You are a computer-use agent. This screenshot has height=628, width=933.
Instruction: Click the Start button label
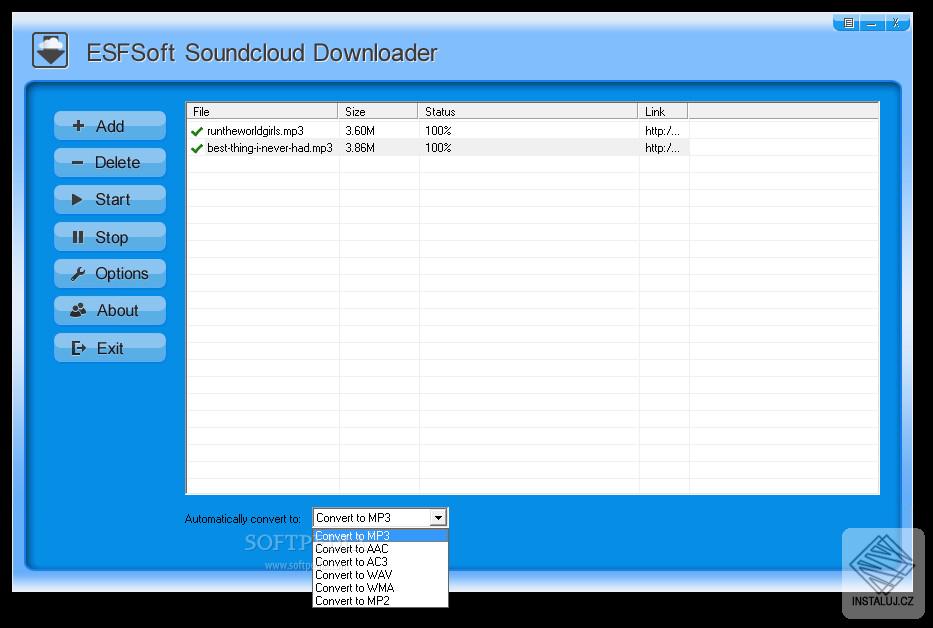pyautogui.click(x=112, y=199)
